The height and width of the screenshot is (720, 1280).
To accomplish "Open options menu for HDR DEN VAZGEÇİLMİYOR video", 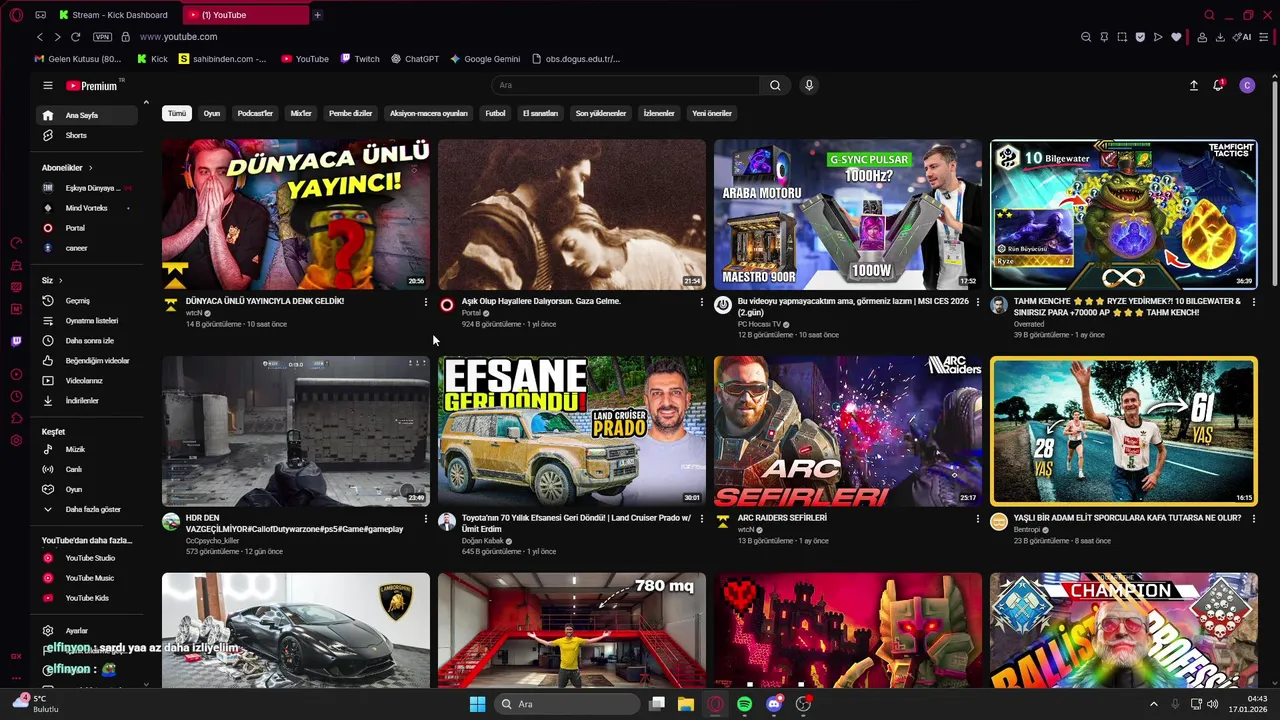I will (425, 519).
